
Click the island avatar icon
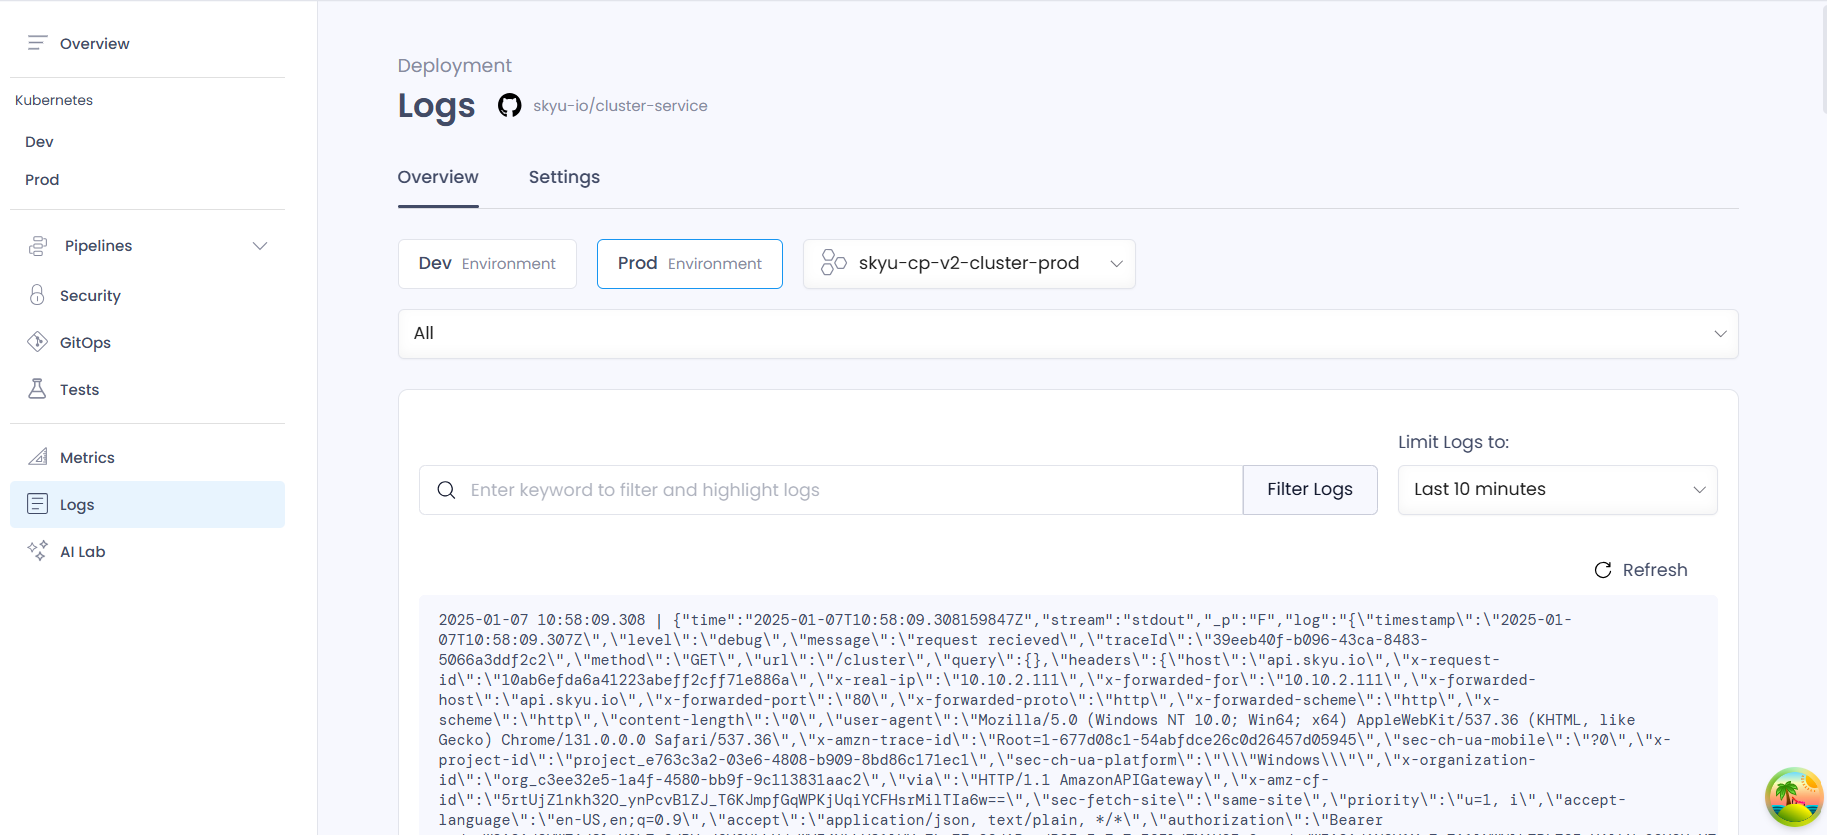pos(1794,797)
